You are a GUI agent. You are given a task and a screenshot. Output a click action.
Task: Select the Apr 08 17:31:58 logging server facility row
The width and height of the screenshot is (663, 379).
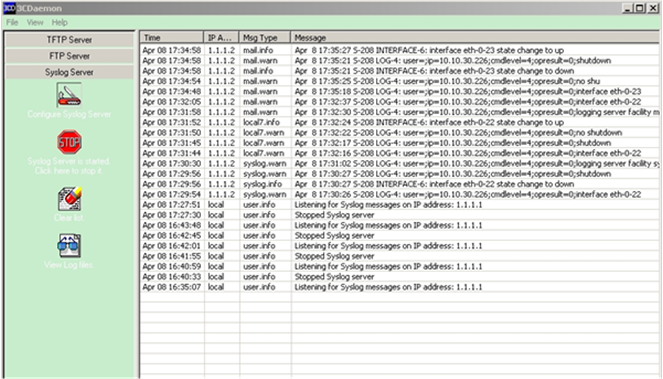[400, 112]
